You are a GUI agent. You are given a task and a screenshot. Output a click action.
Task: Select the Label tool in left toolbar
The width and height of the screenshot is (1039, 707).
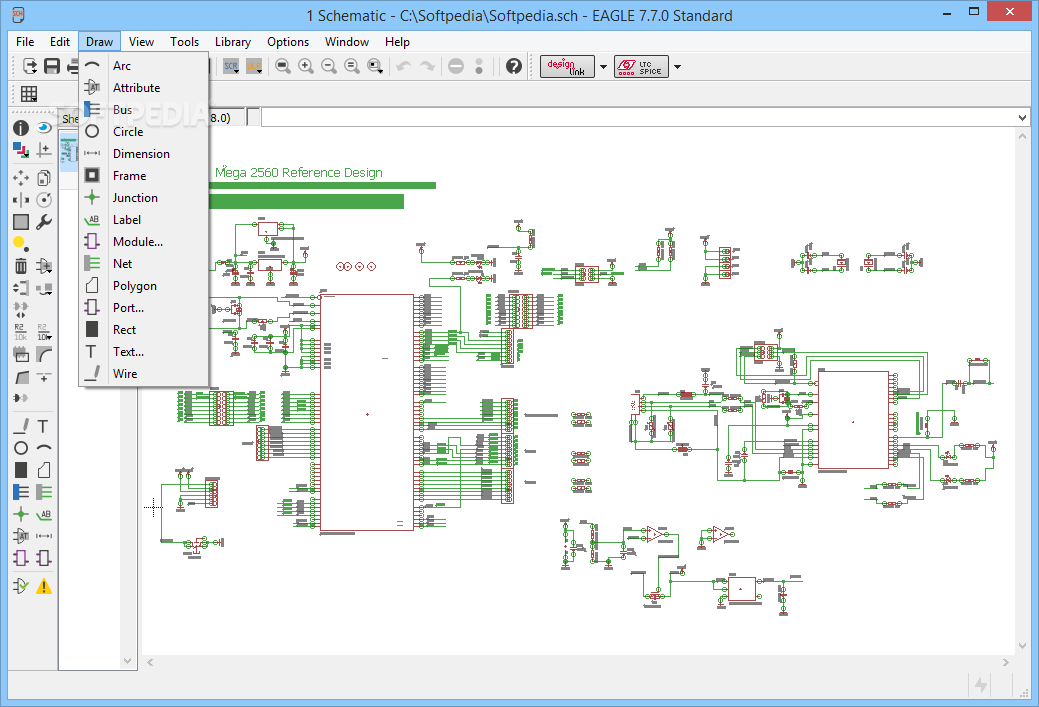(44, 514)
